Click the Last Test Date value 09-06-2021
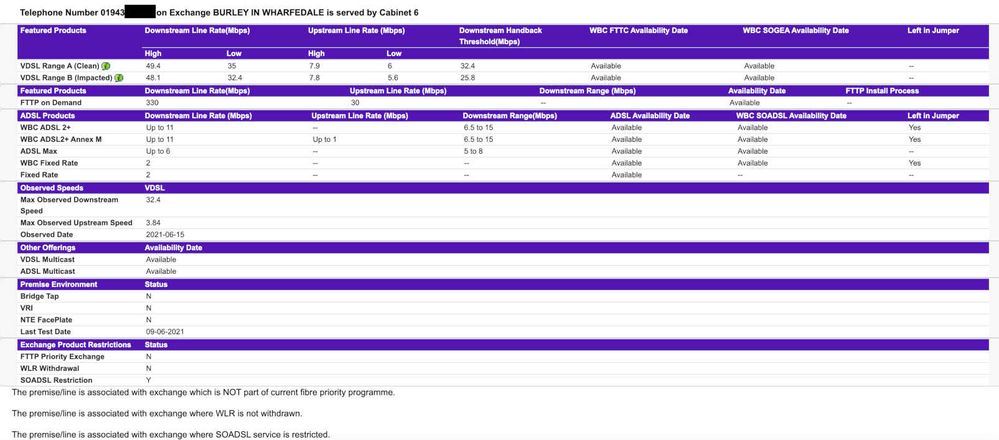Image resolution: width=999 pixels, height=440 pixels. click(x=165, y=332)
